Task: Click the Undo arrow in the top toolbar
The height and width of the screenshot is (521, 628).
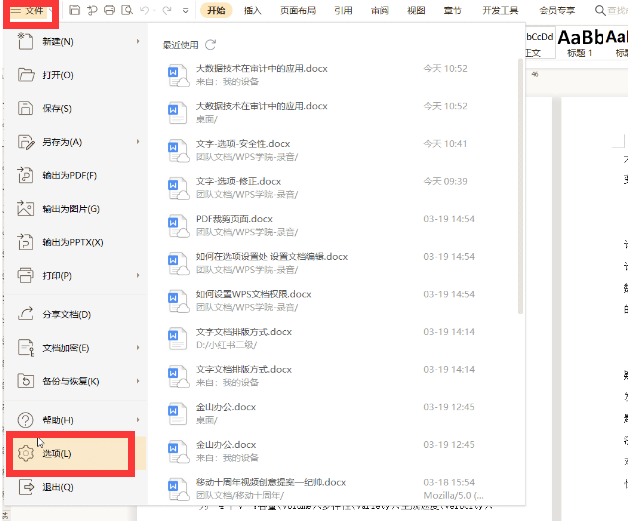Action: pyautogui.click(x=147, y=10)
